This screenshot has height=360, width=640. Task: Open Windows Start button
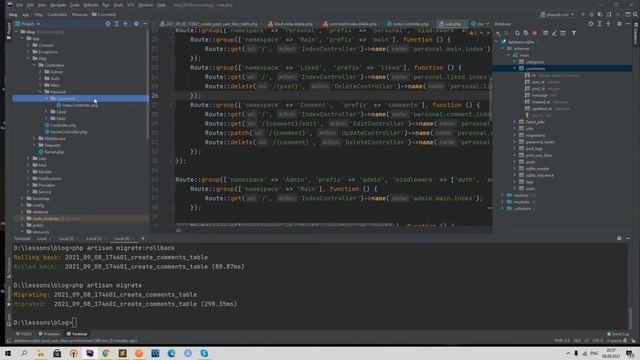click(8, 353)
